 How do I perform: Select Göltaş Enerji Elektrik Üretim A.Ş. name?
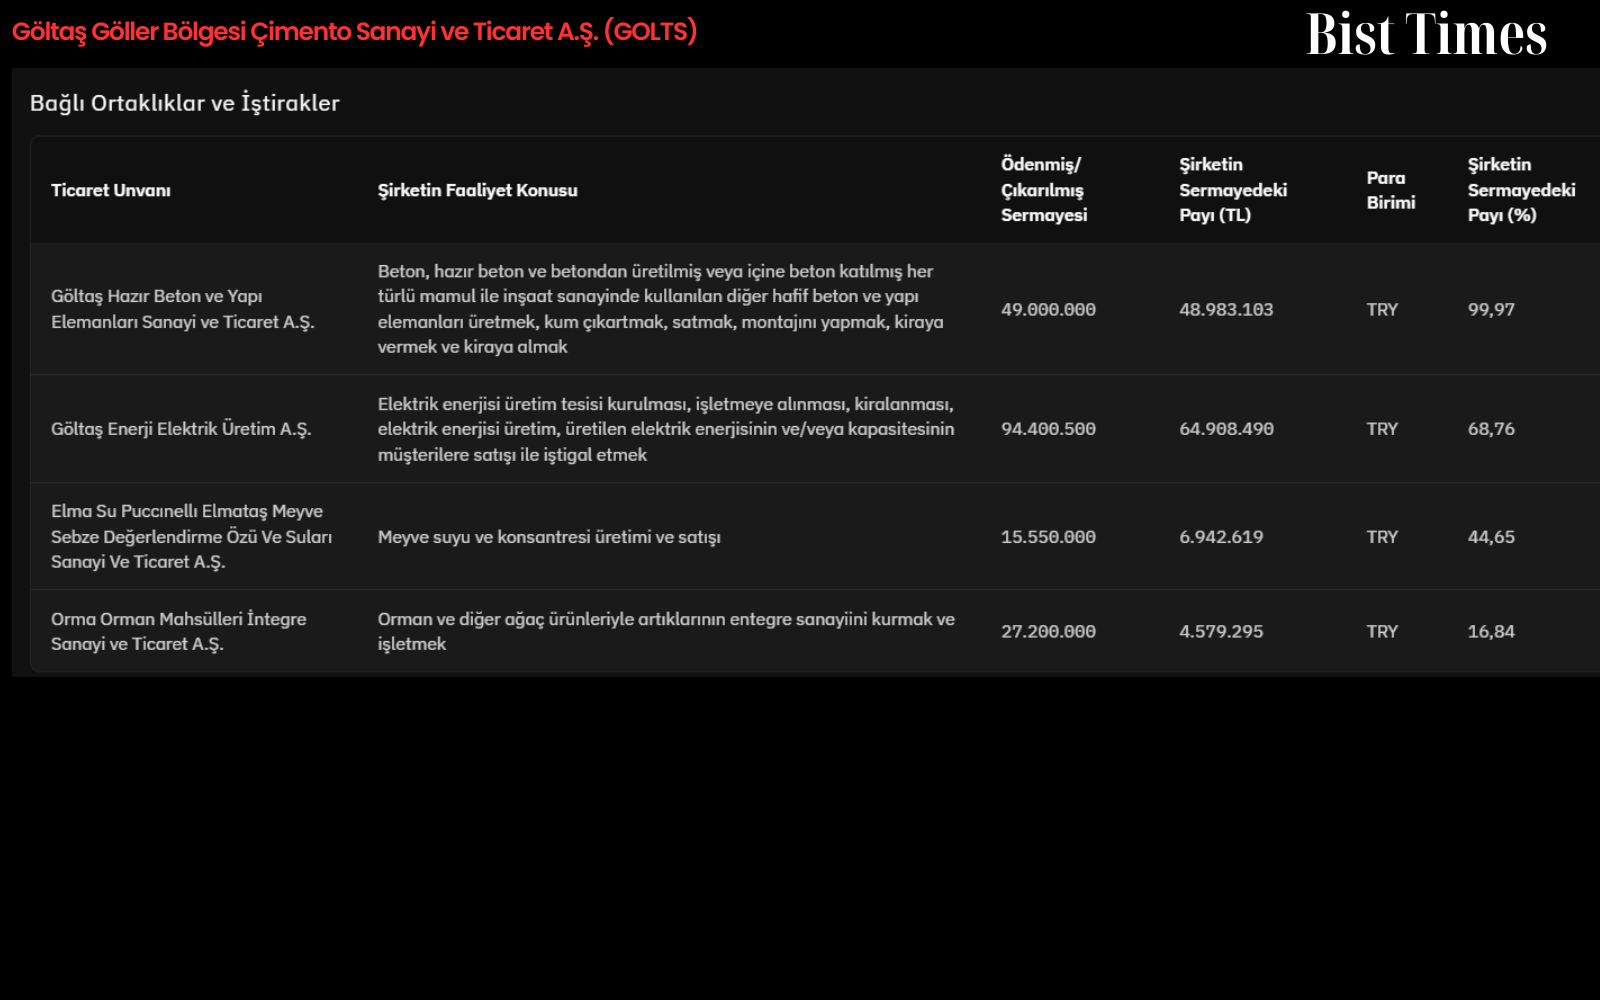pos(181,429)
